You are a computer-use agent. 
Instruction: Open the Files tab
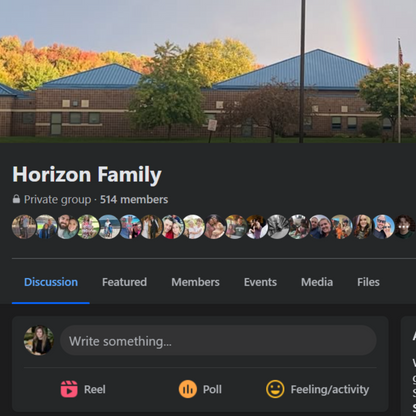pos(368,282)
